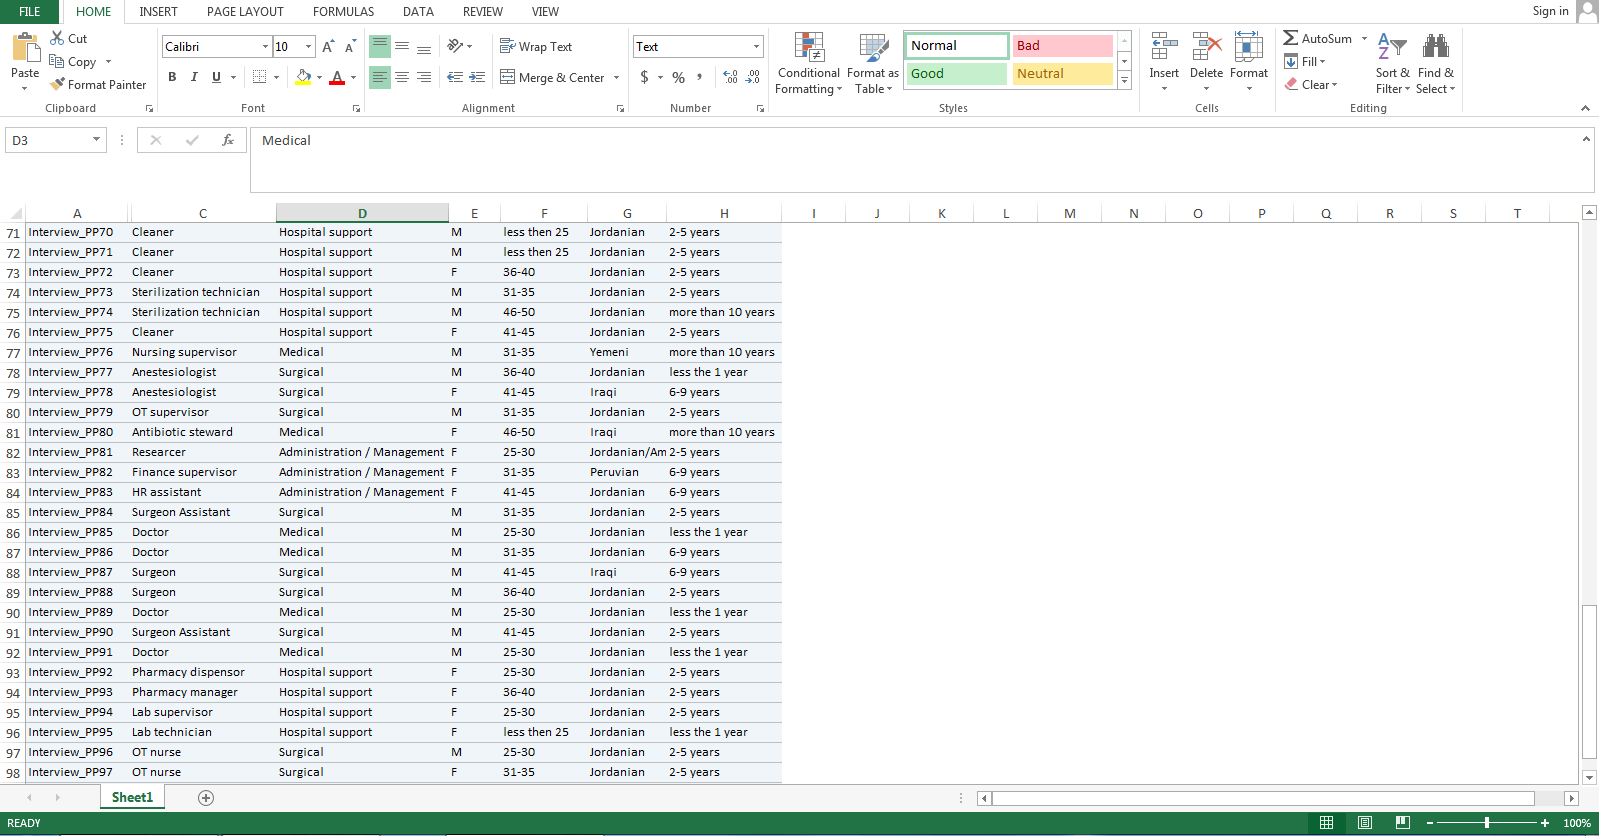Apply the Accounting dollar number format
Viewport: 1599px width, 836px height.
[x=645, y=77]
